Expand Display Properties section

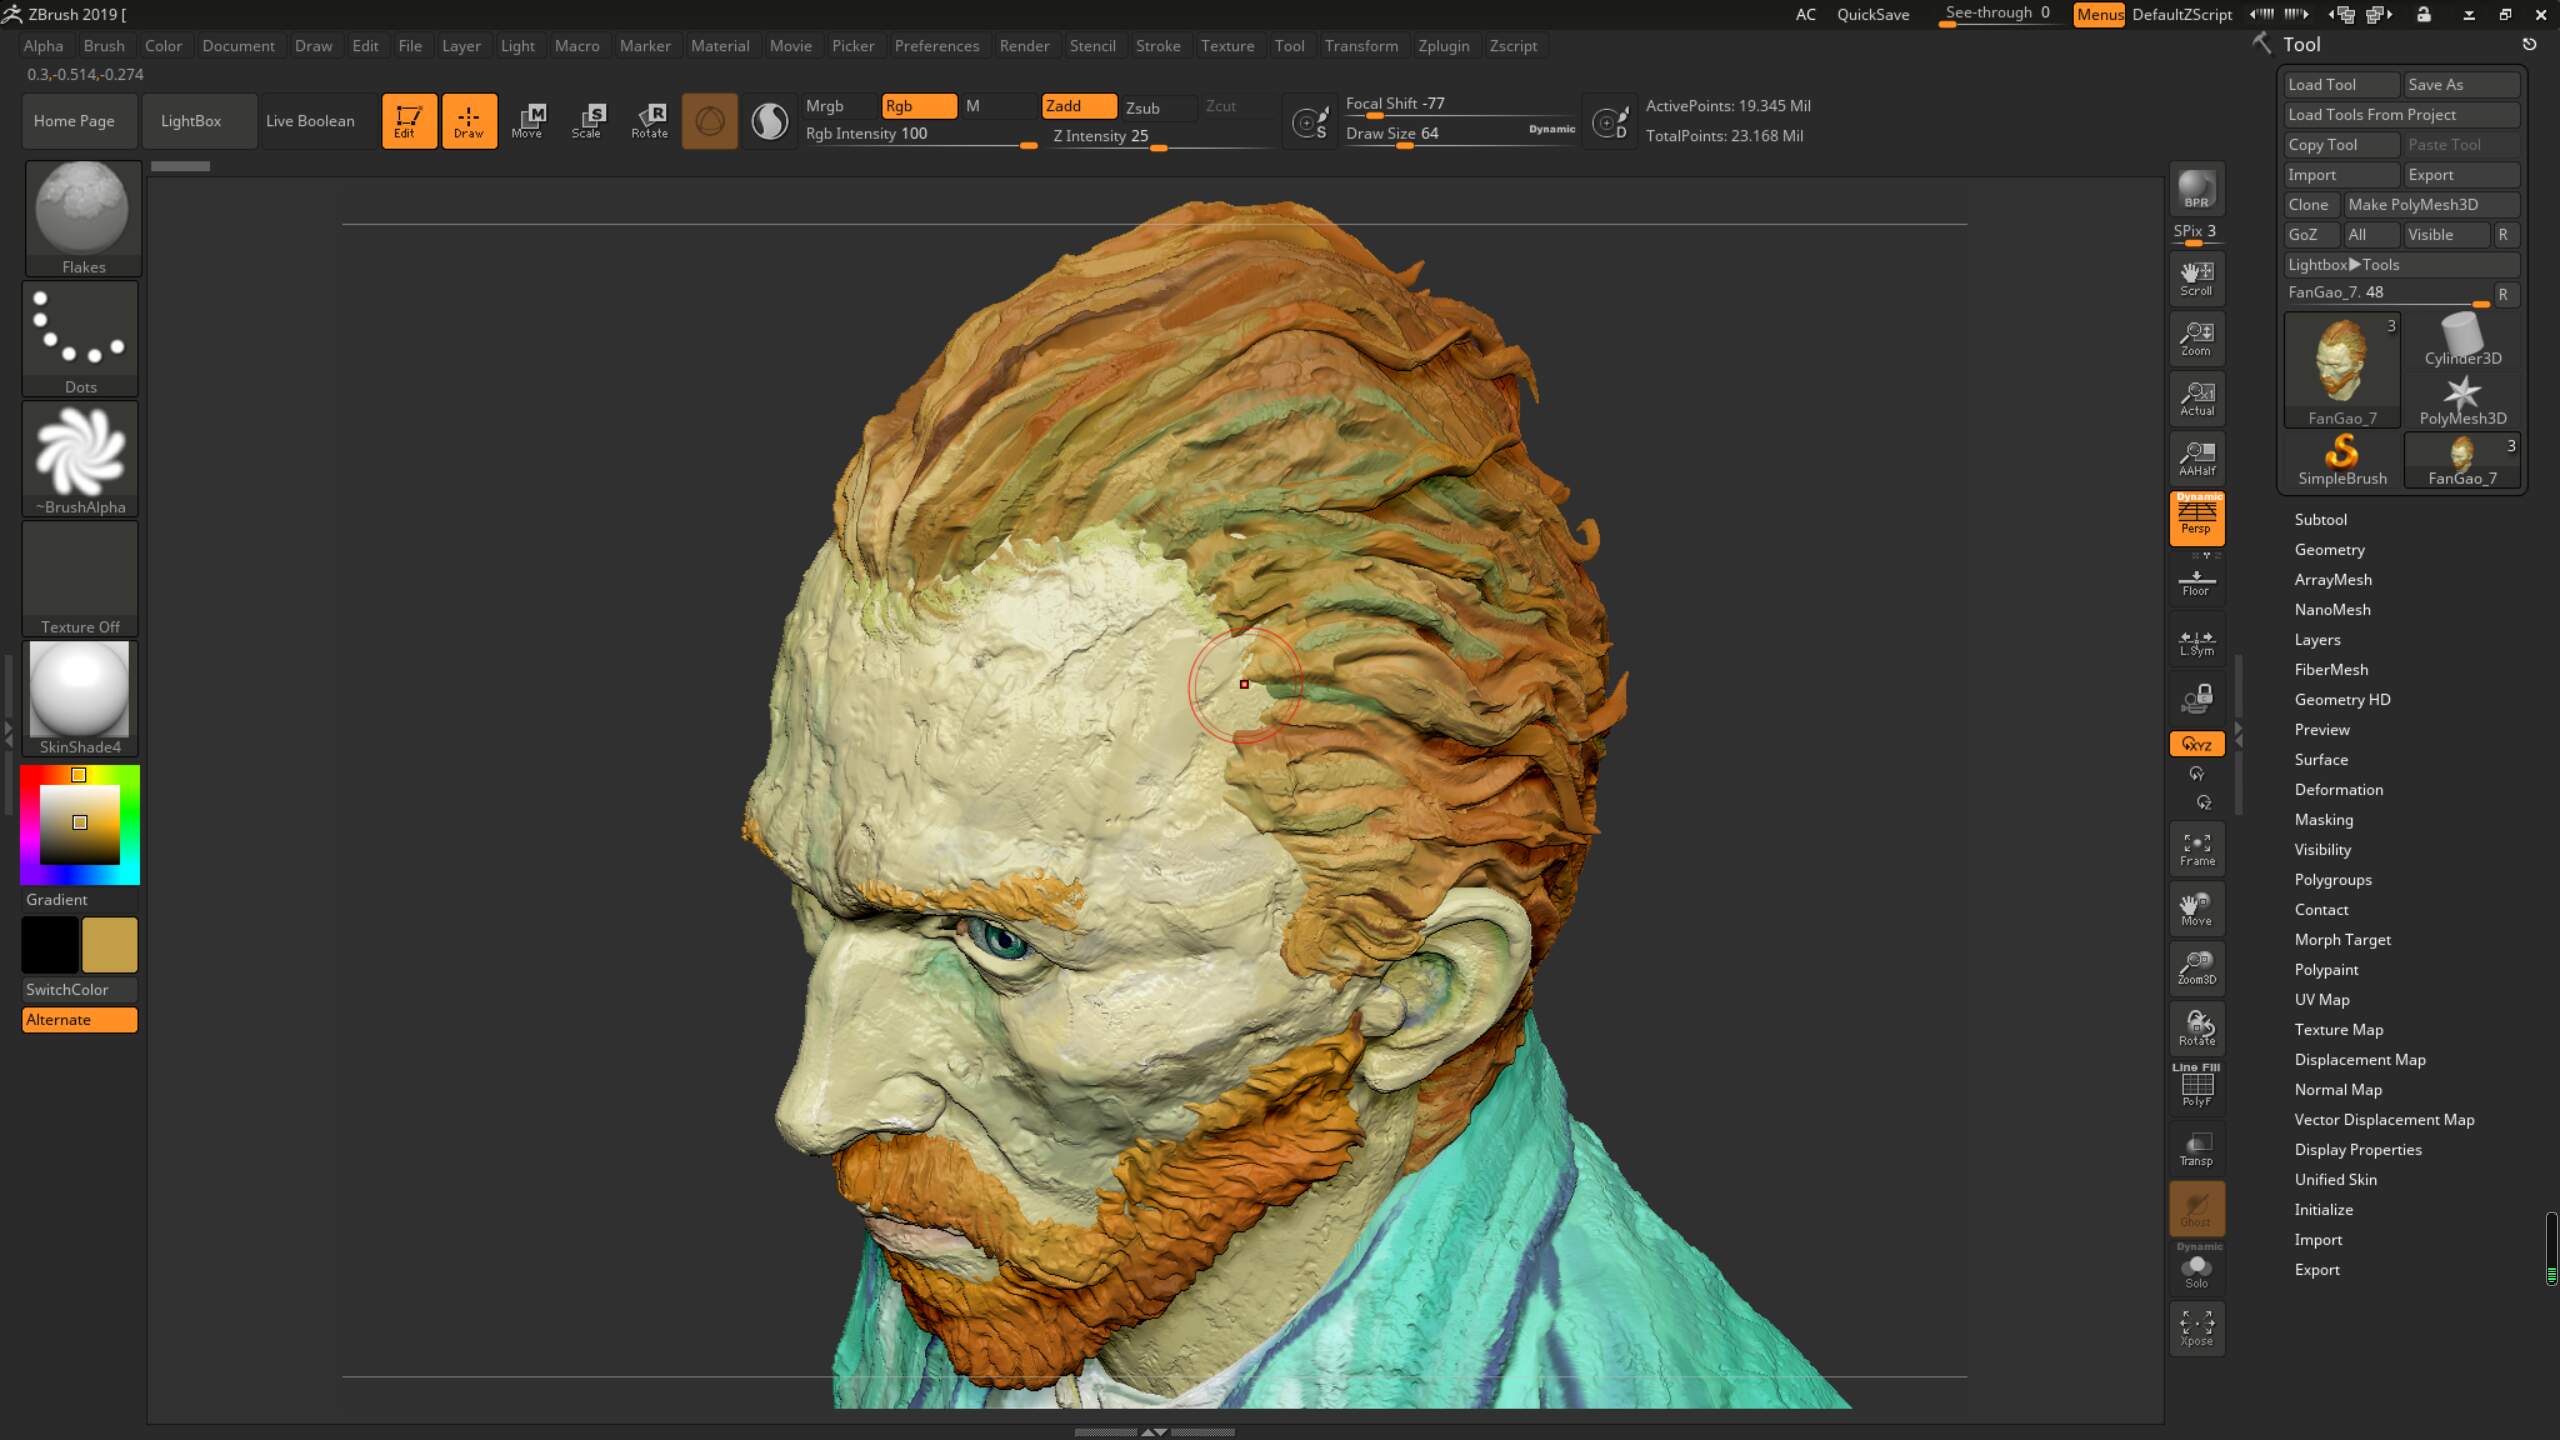[2358, 1149]
